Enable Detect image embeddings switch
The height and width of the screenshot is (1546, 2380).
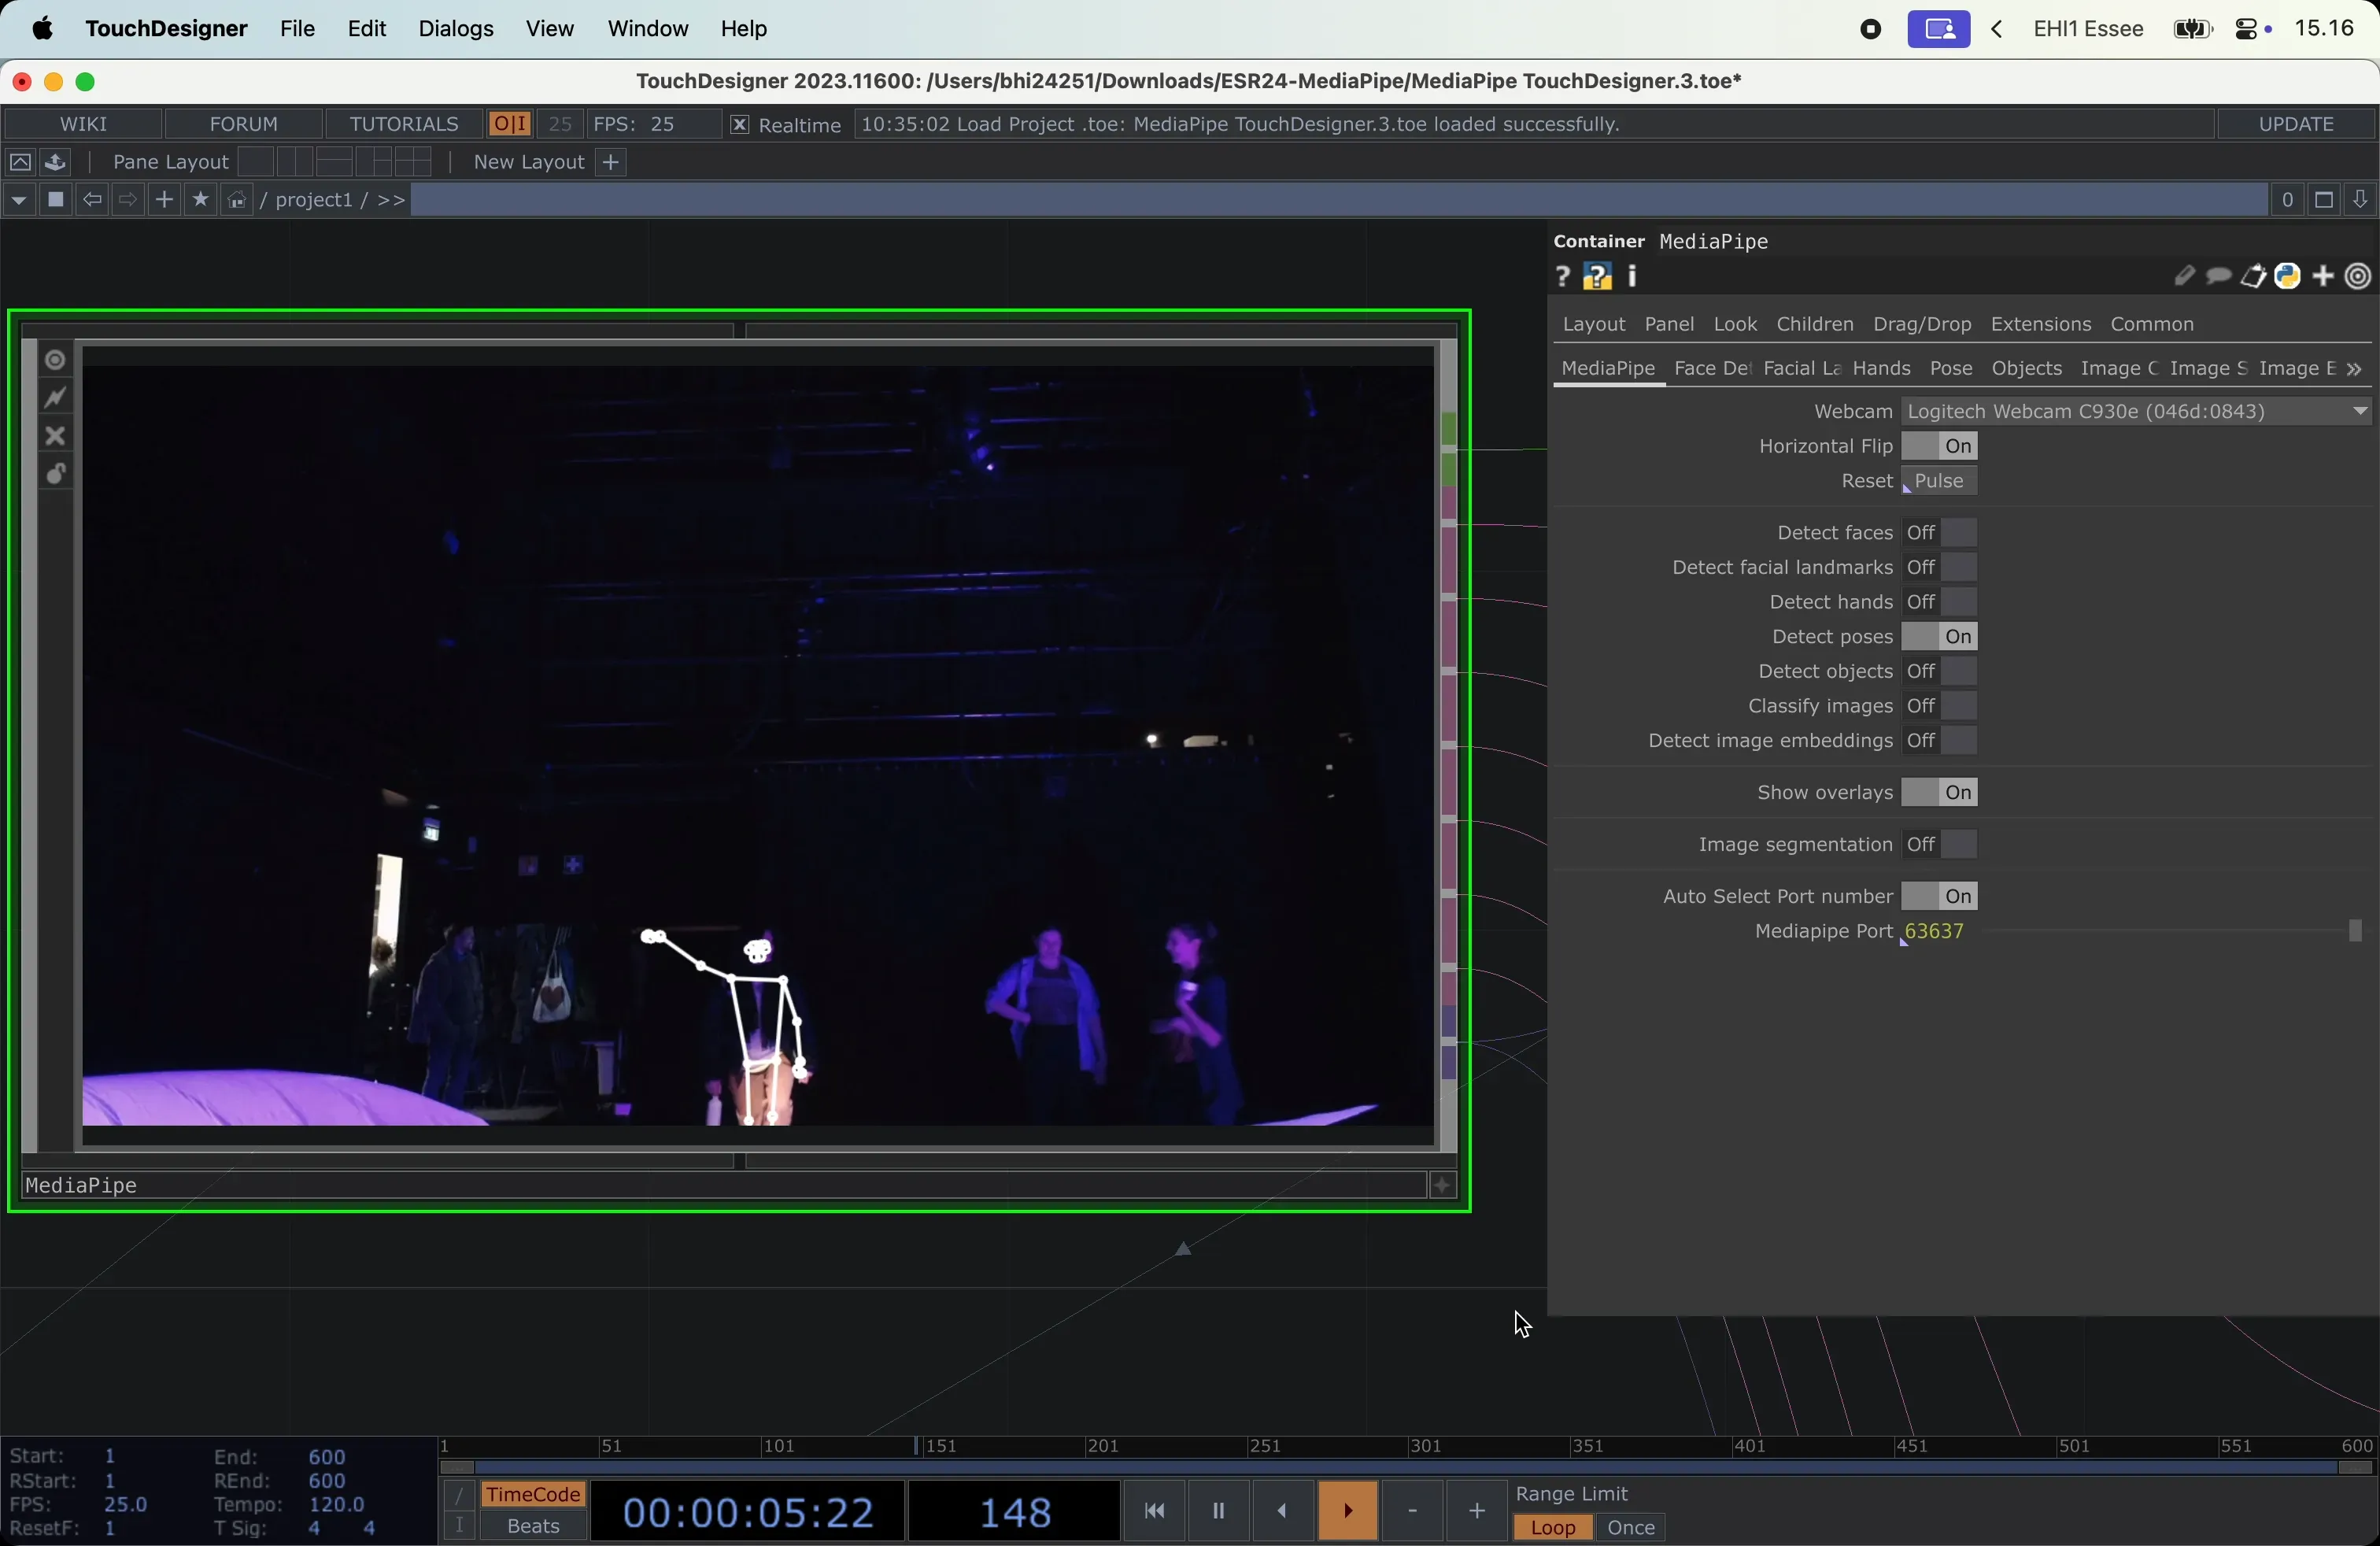(x=1940, y=742)
